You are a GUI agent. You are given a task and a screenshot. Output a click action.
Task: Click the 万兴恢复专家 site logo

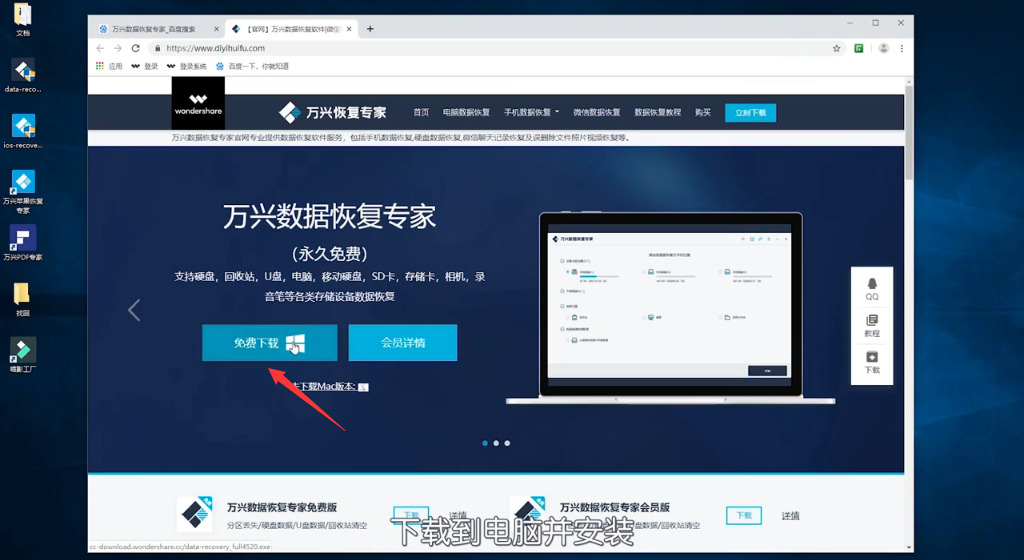[332, 112]
